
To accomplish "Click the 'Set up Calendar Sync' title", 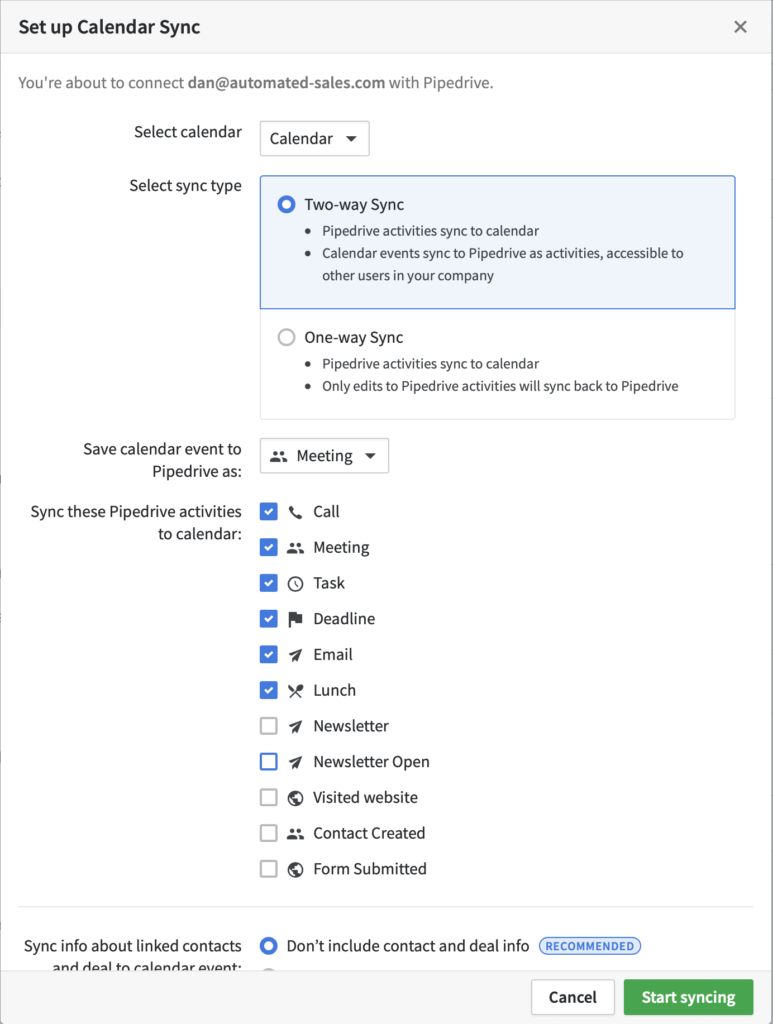I will pos(109,27).
